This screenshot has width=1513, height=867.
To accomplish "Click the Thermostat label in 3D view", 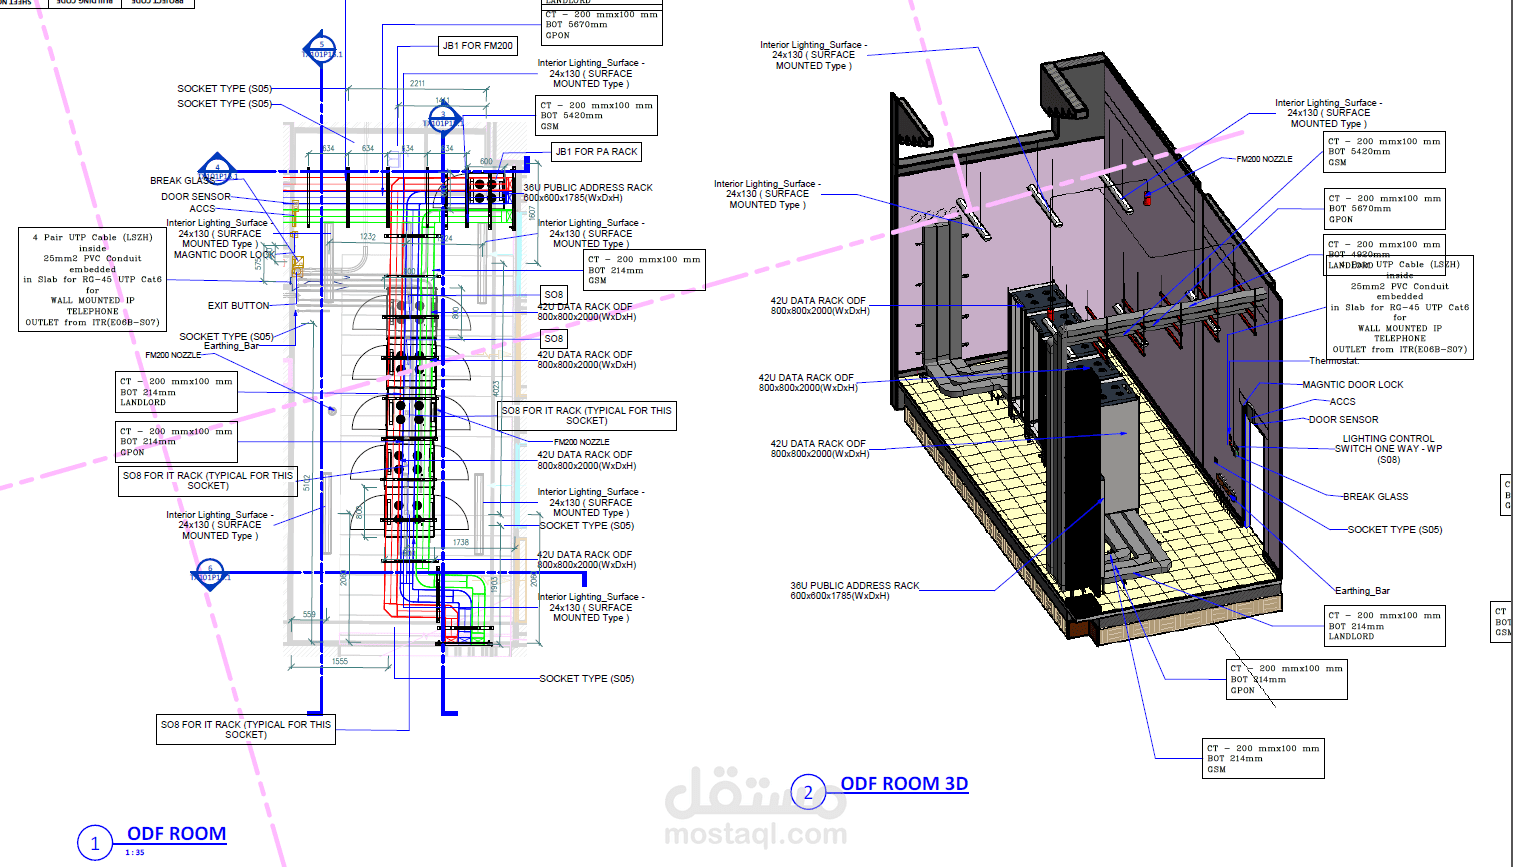I will (x=1334, y=361).
